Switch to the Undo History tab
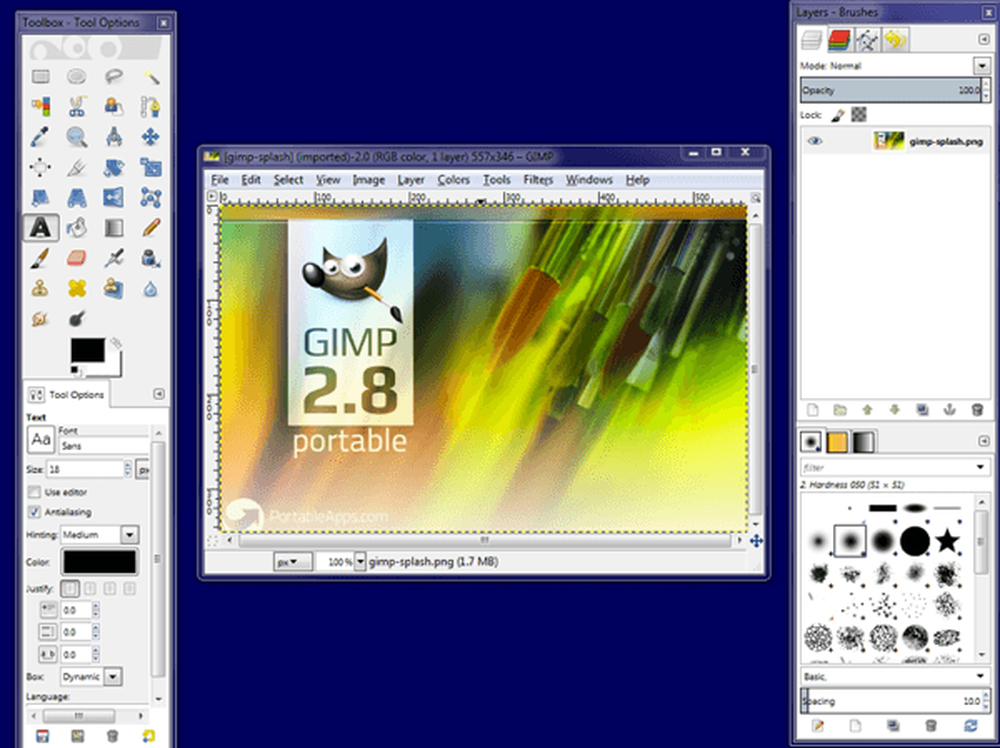1000x748 pixels. pyautogui.click(x=895, y=40)
